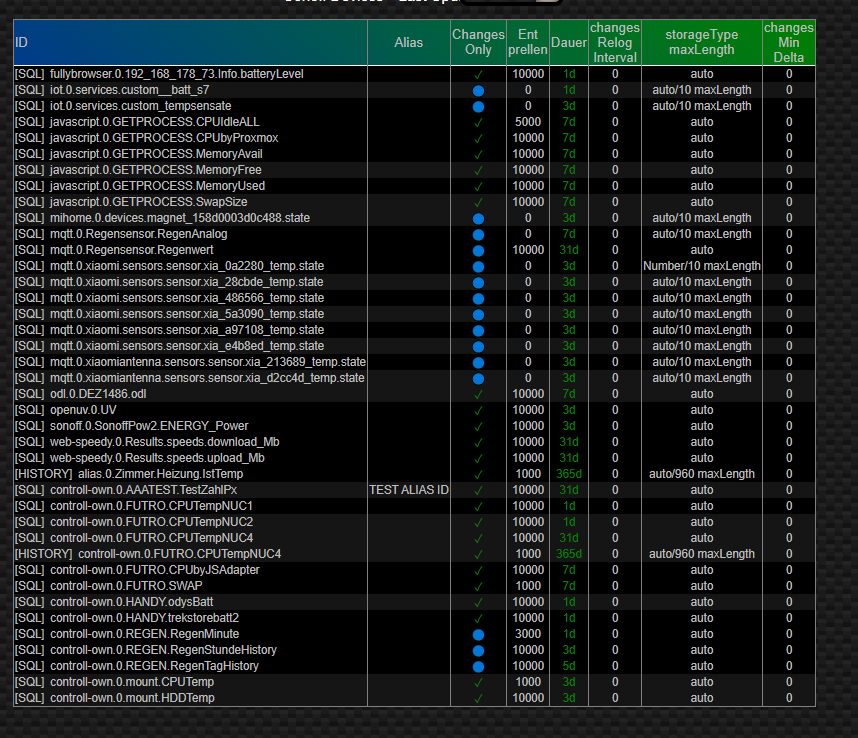Click blue dot for controll-own.0.REGEN.RegenMinute
Image resolution: width=858 pixels, height=738 pixels.
click(478, 634)
